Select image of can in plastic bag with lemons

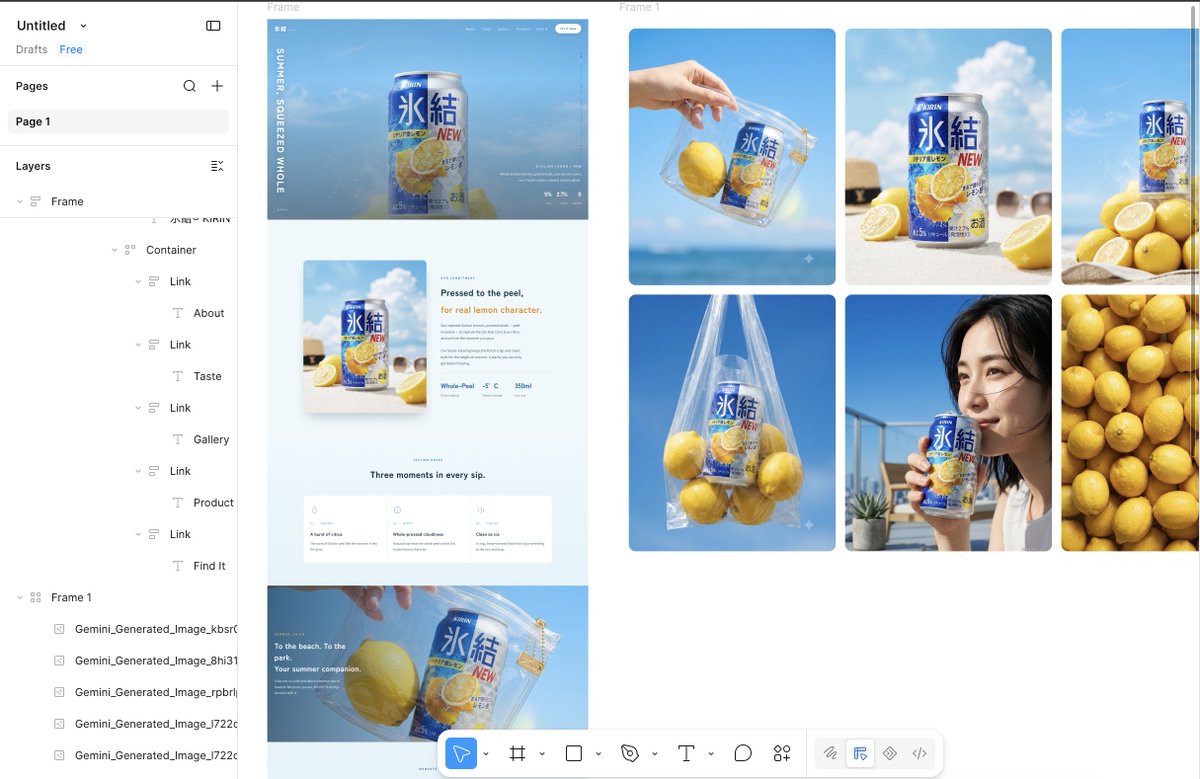pos(732,423)
